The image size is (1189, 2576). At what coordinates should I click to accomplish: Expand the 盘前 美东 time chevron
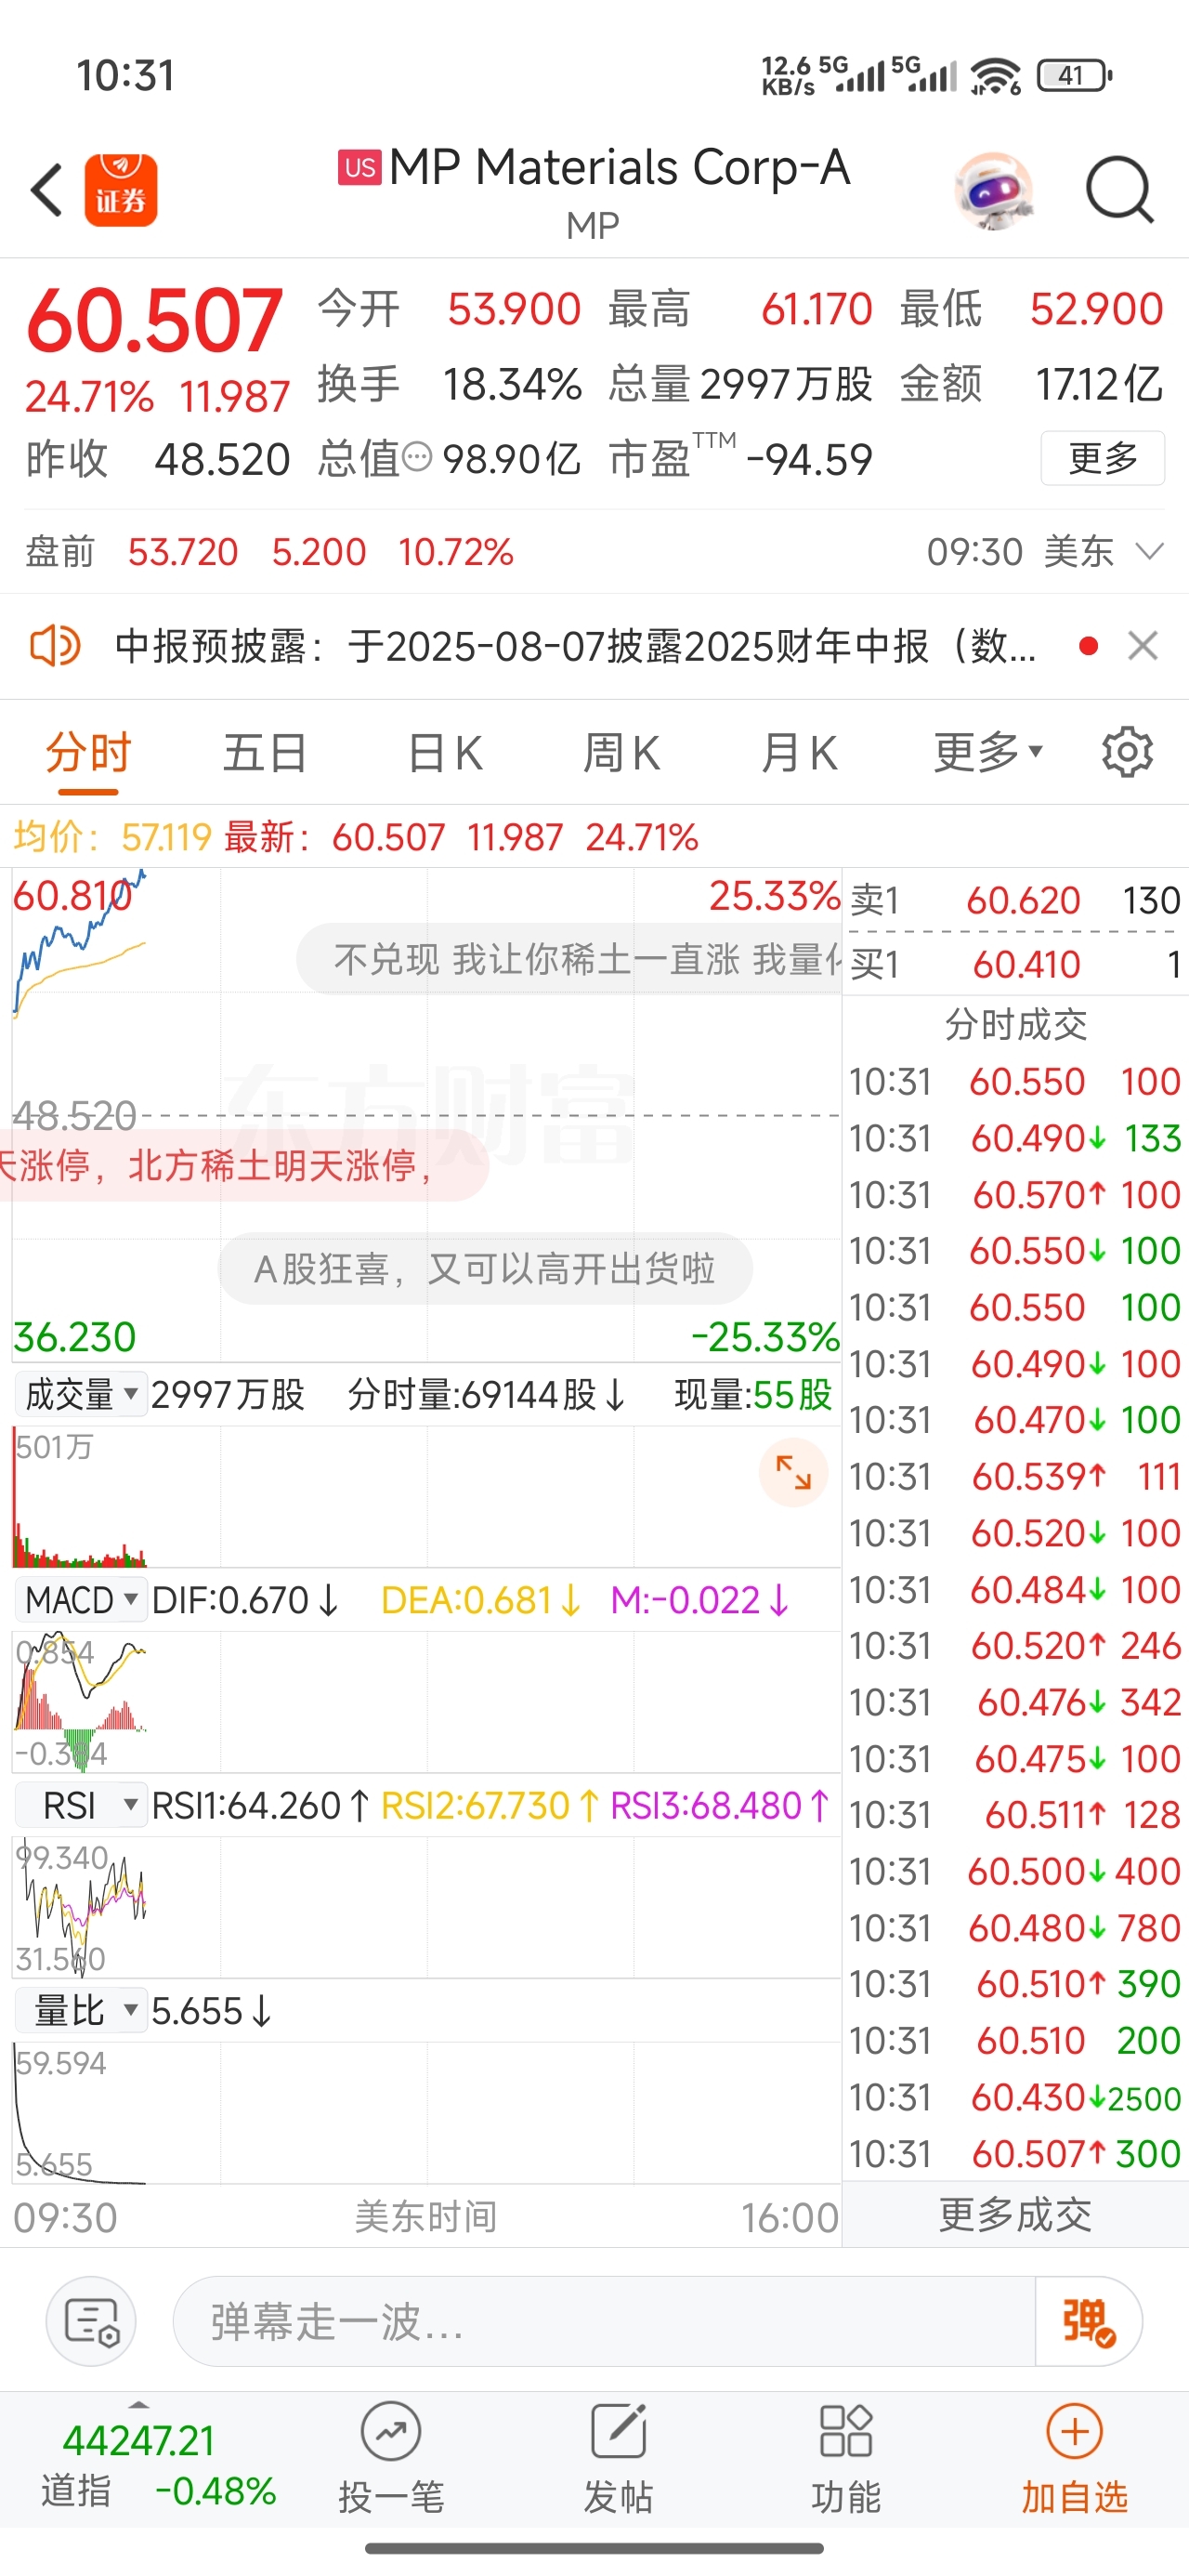[x=1151, y=551]
